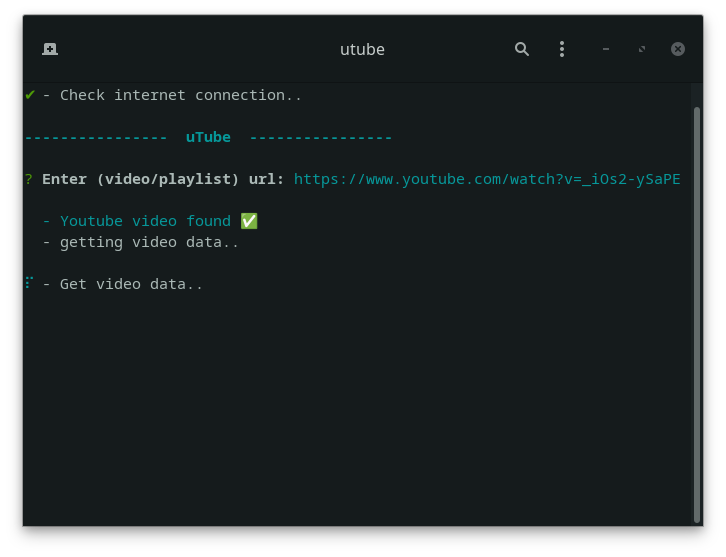Click the 'Check internet connection..' line

coord(181,95)
